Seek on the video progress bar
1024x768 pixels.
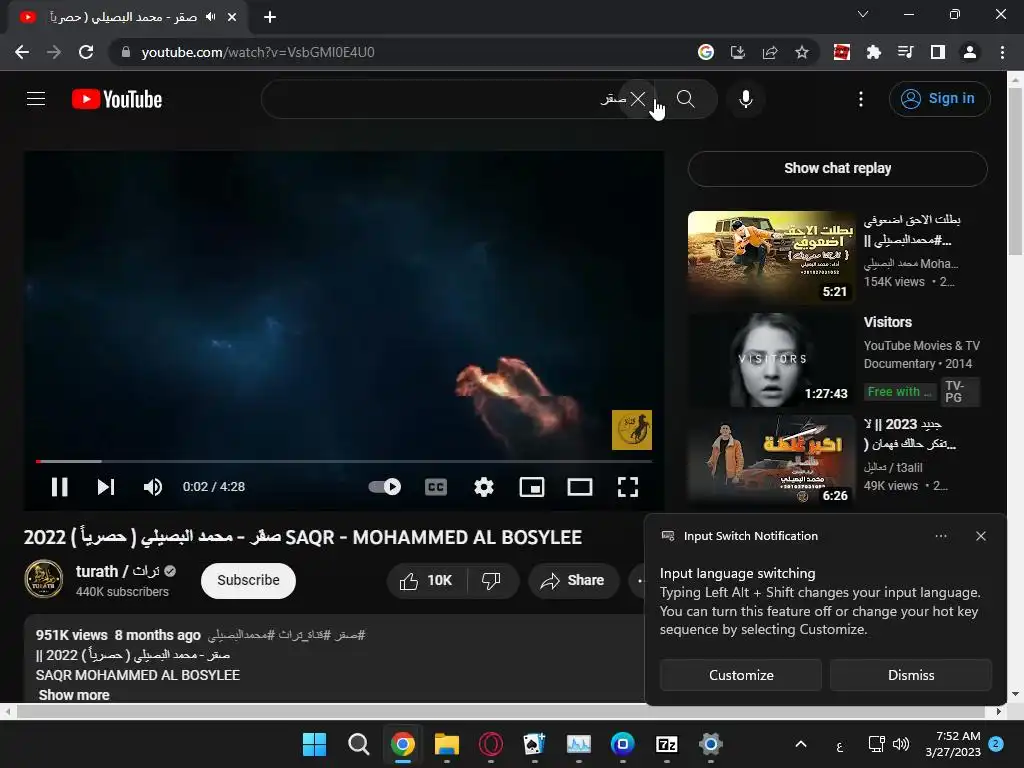[x=344, y=461]
